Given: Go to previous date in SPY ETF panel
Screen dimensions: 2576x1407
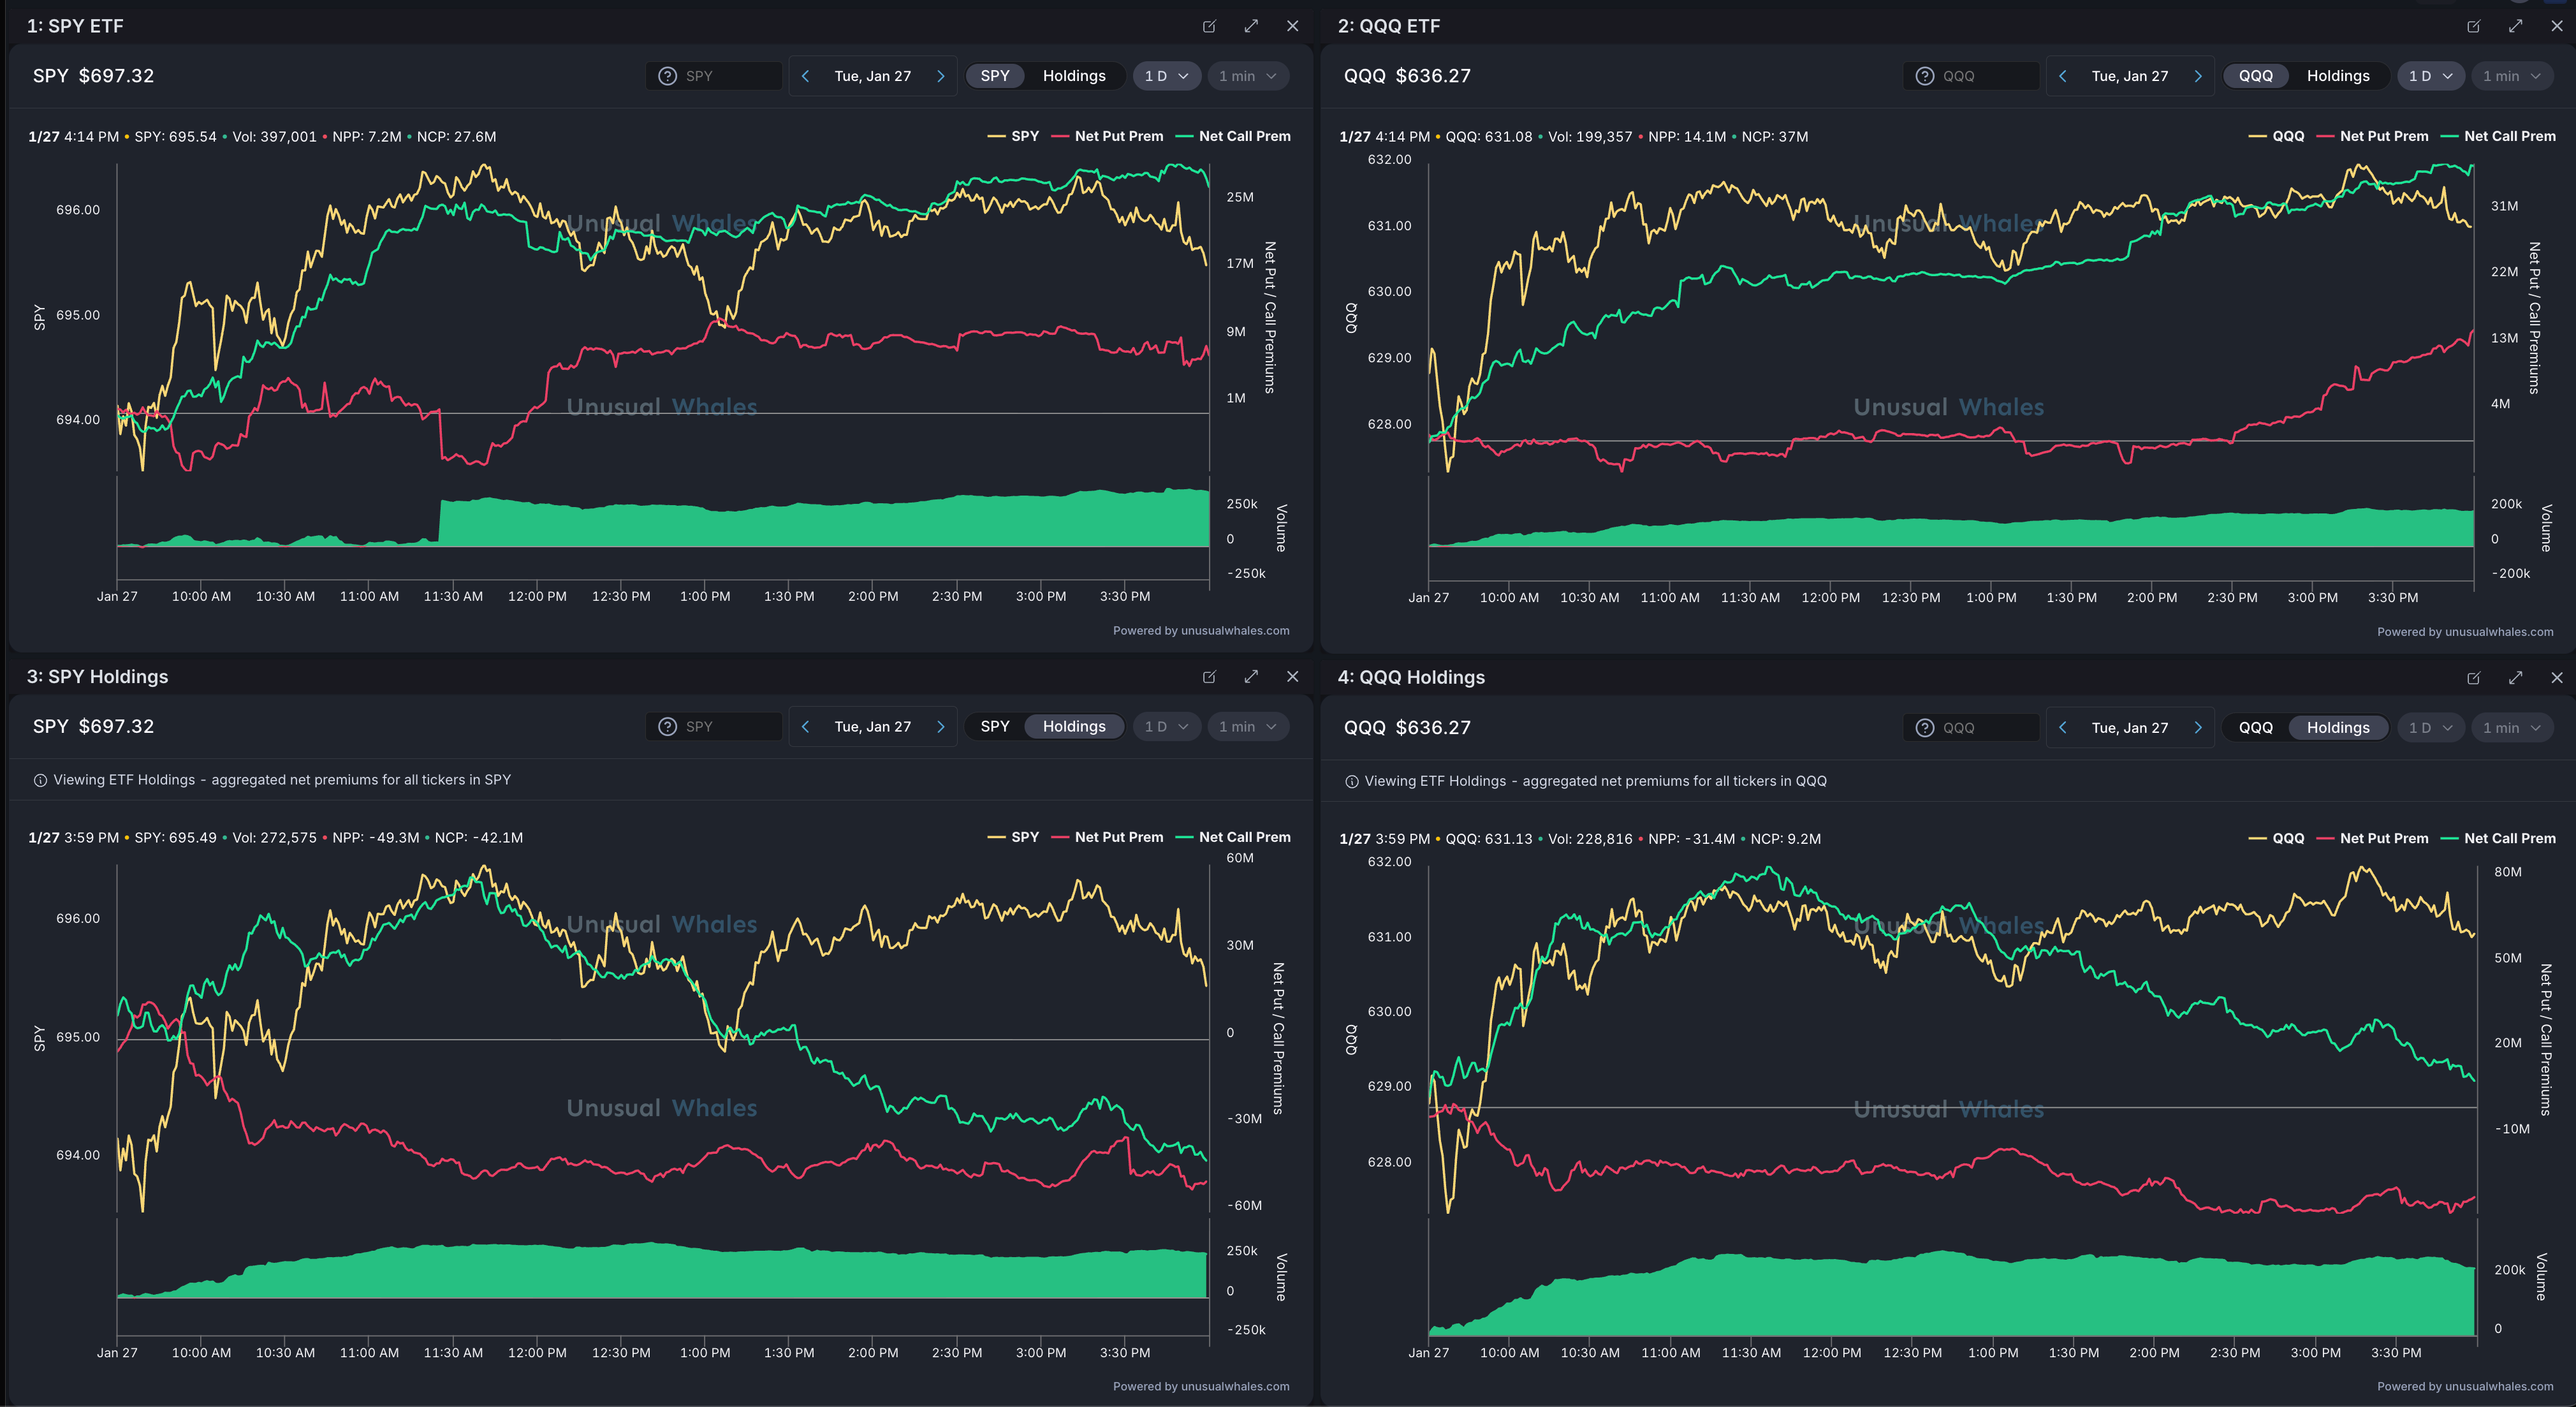Looking at the screenshot, I should 805,76.
